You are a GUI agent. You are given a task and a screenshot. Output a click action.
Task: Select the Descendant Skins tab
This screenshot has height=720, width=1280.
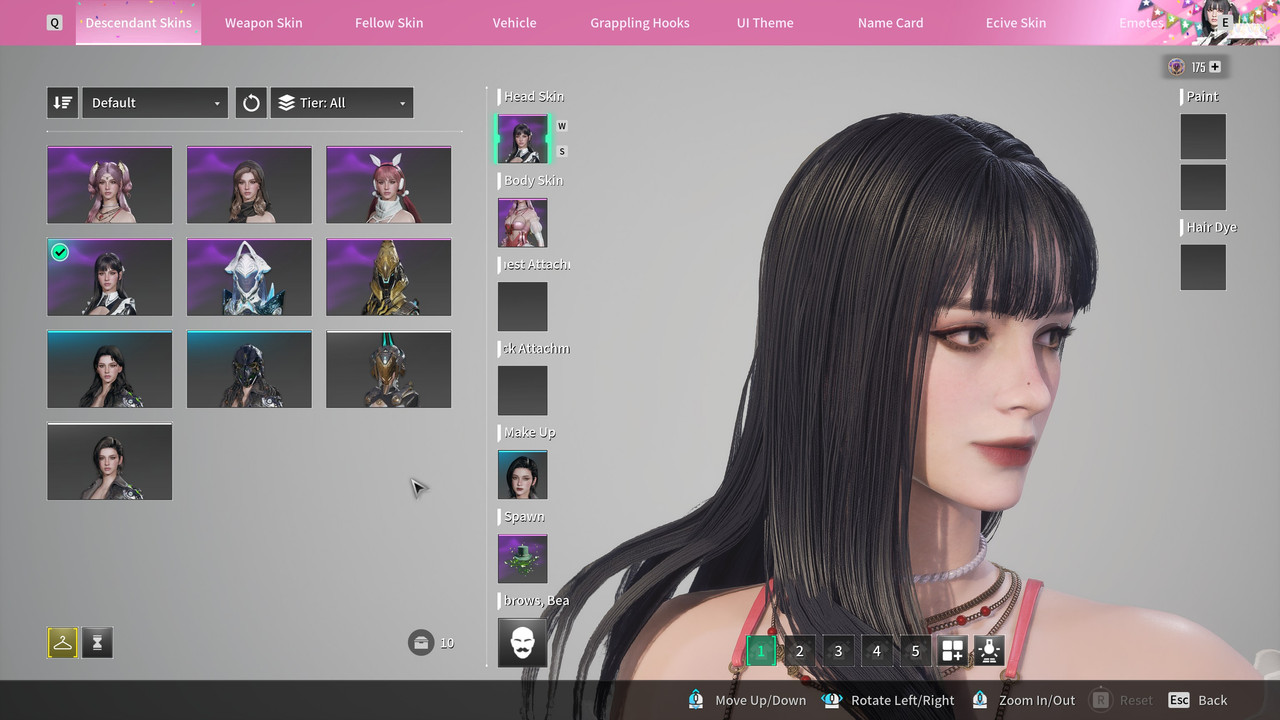point(138,22)
